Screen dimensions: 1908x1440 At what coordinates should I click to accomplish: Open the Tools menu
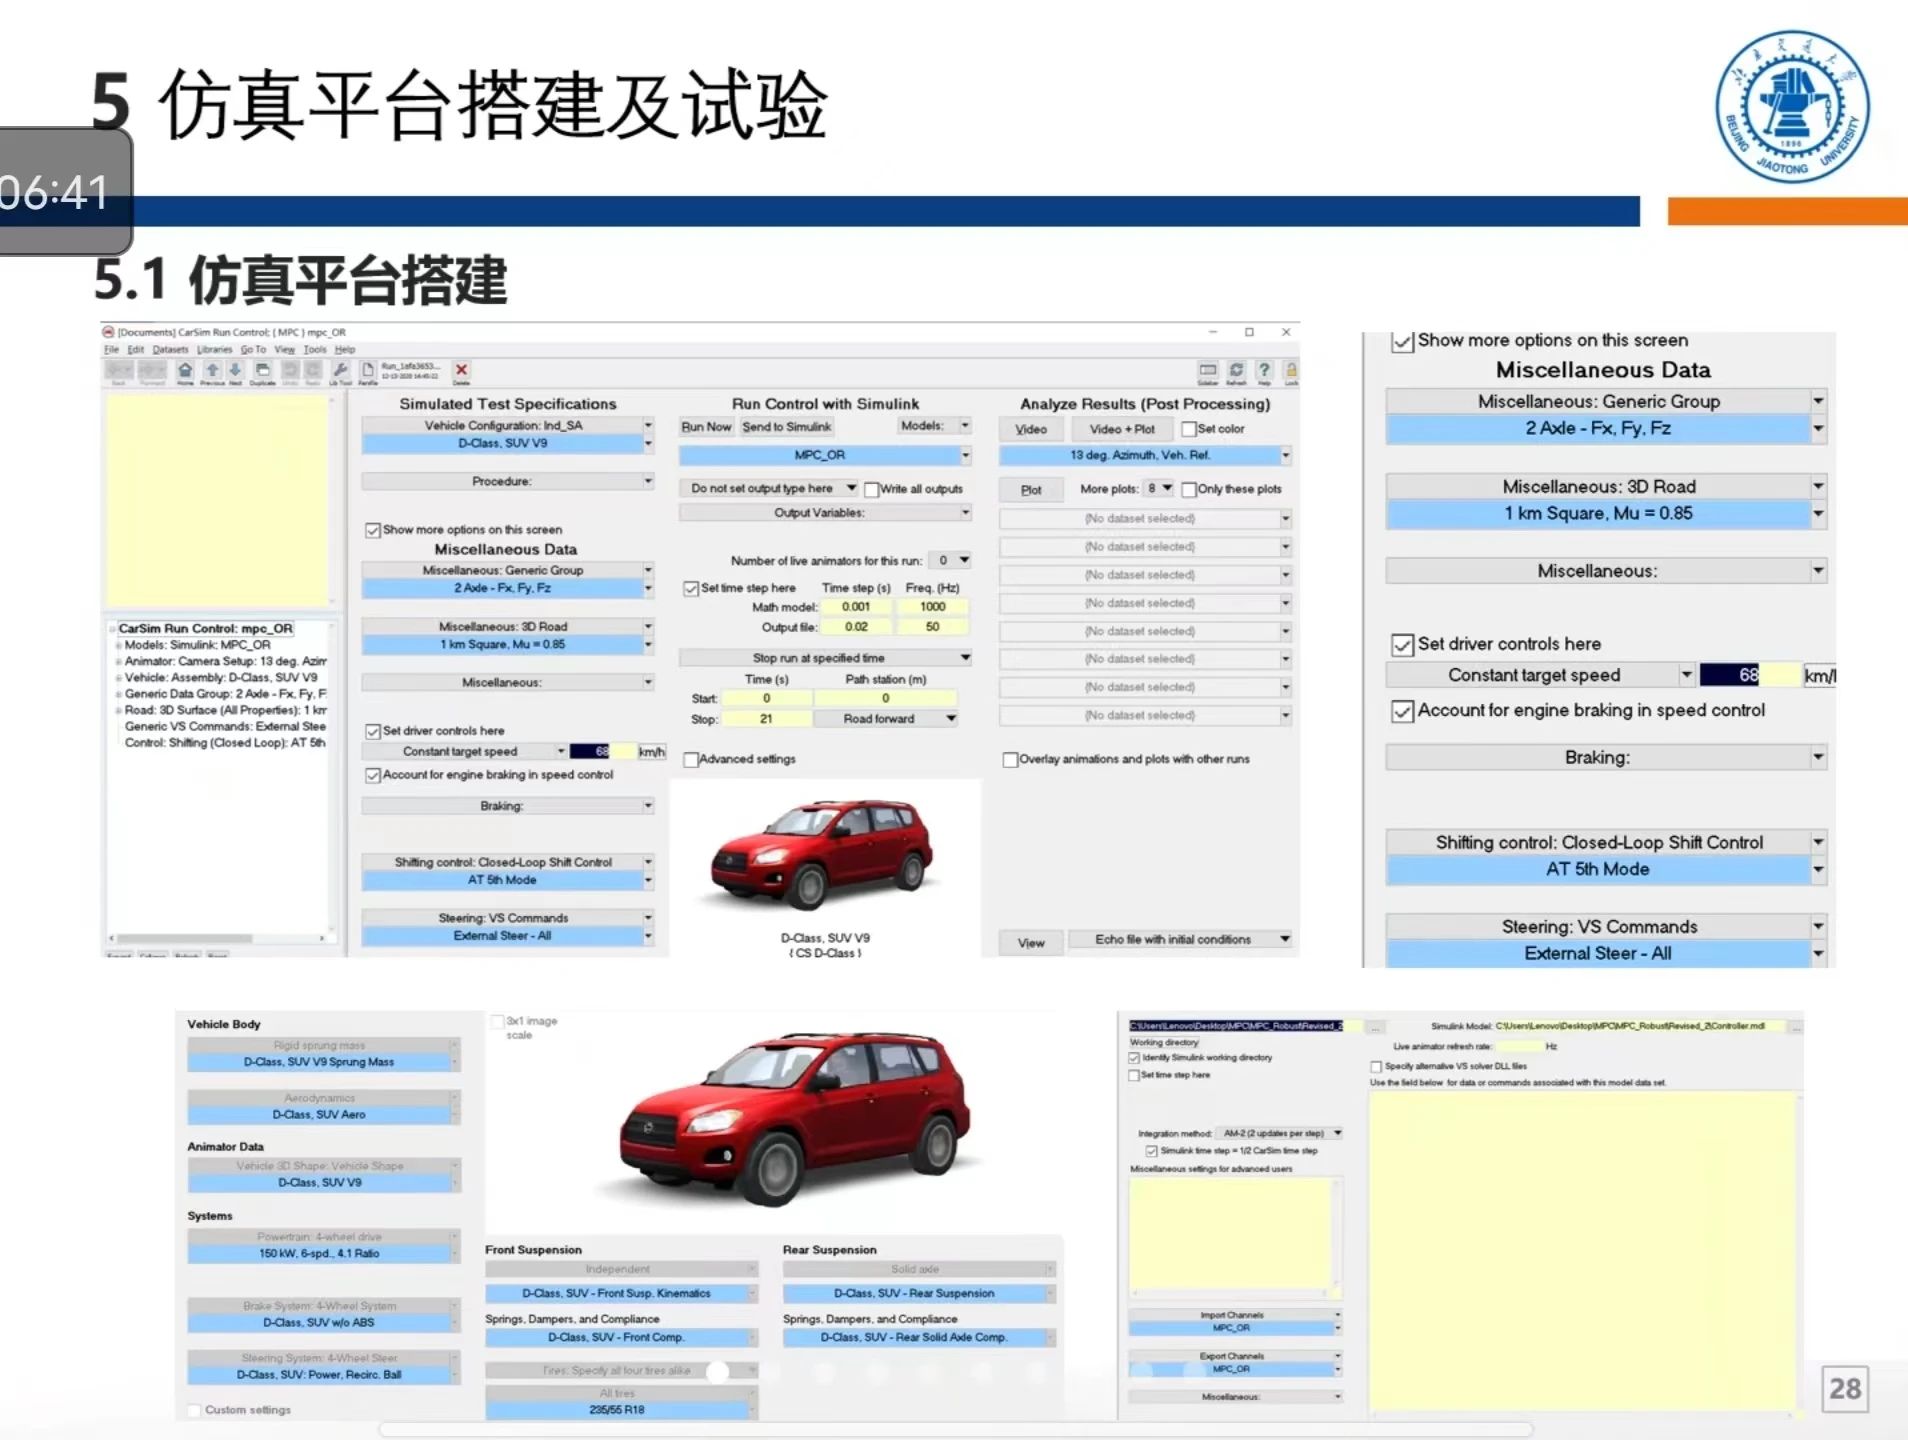pos(315,350)
